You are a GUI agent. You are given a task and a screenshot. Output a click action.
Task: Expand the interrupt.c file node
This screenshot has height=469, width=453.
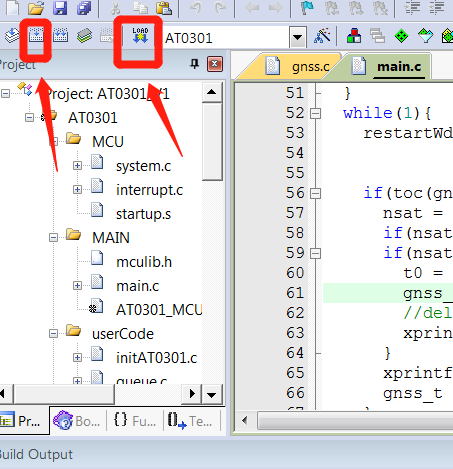pyautogui.click(x=77, y=189)
